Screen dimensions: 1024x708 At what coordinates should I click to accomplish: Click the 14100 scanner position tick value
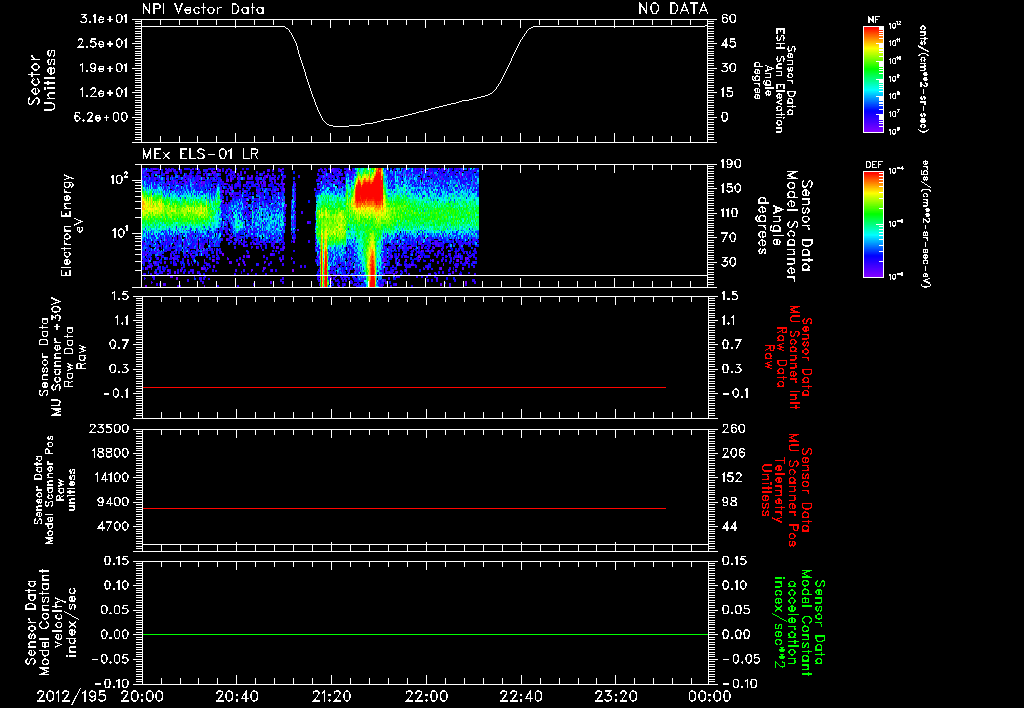[x=110, y=477]
